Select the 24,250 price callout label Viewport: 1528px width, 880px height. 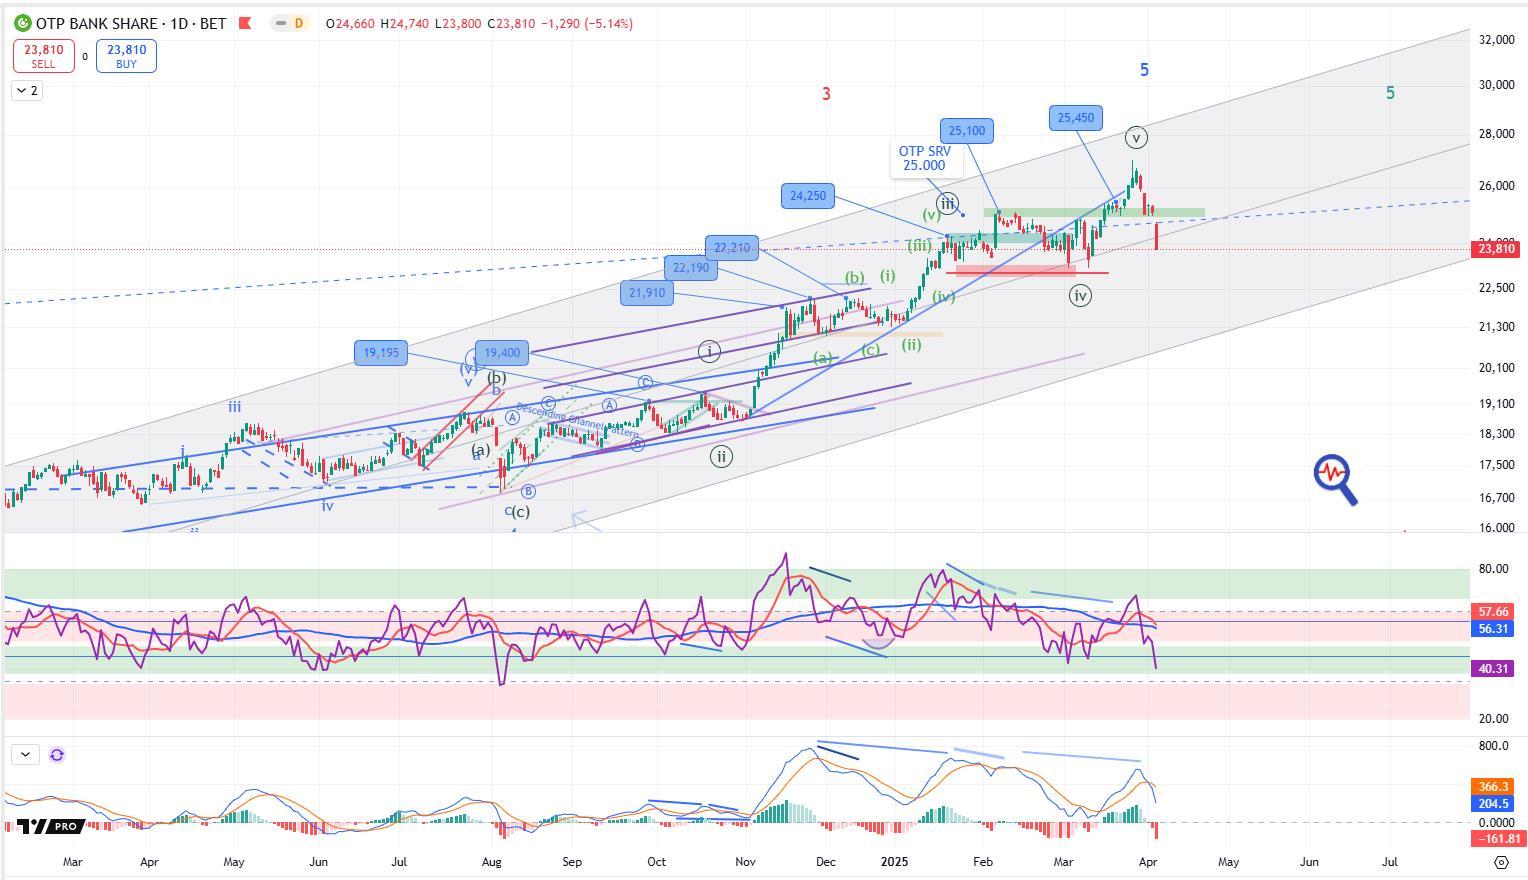coord(808,196)
